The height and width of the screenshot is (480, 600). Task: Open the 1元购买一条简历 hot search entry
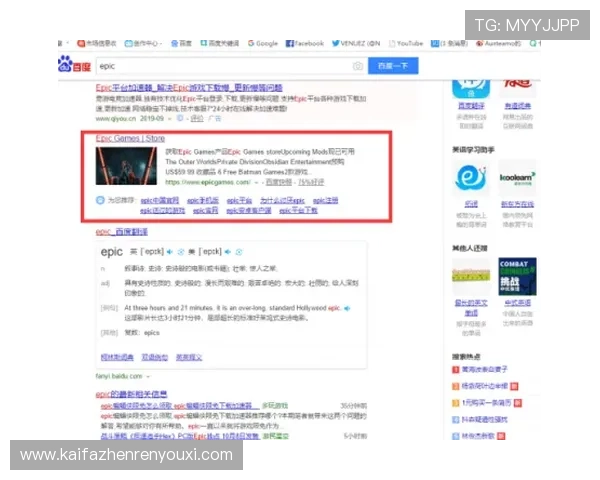coord(487,403)
